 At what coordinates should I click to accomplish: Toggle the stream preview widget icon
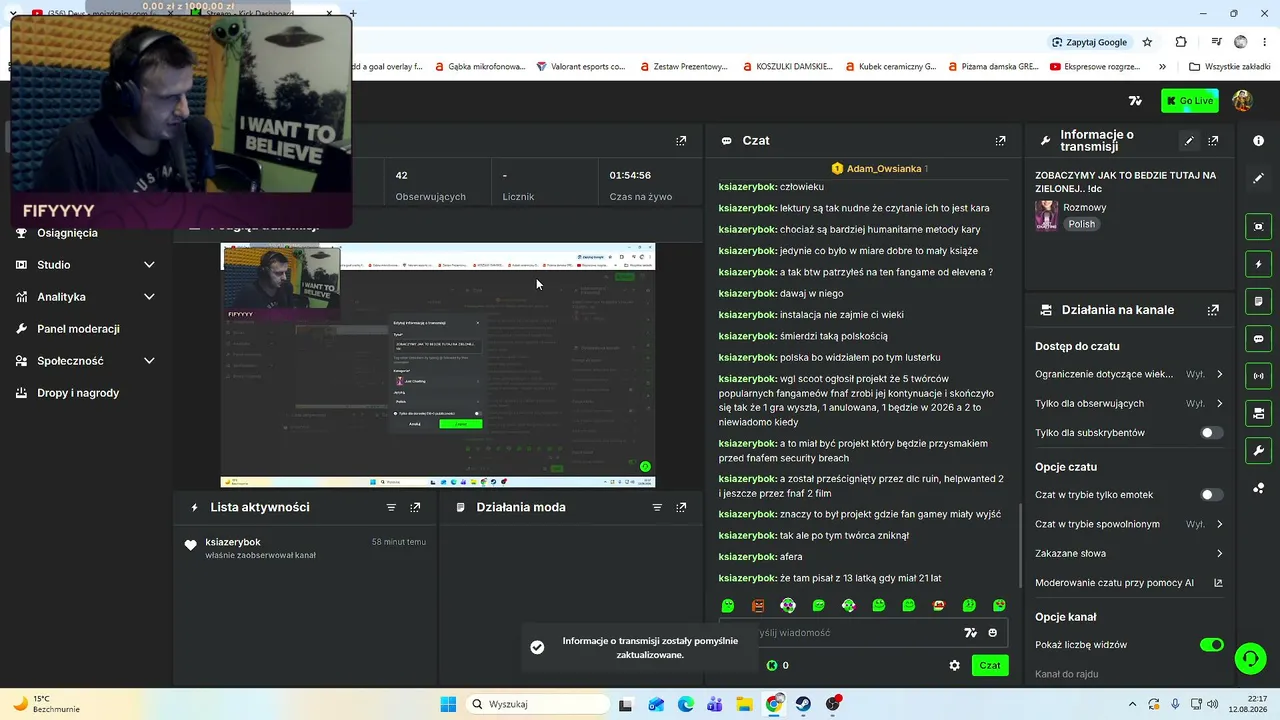(x=1258, y=227)
